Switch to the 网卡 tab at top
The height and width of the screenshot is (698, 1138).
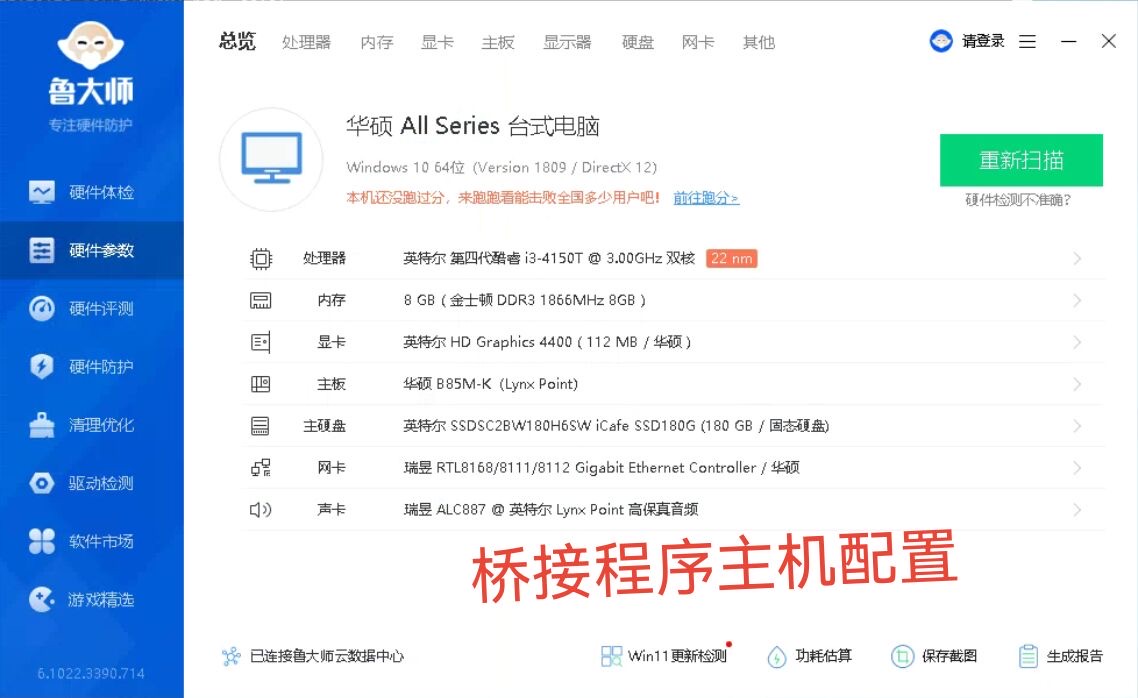coord(698,42)
